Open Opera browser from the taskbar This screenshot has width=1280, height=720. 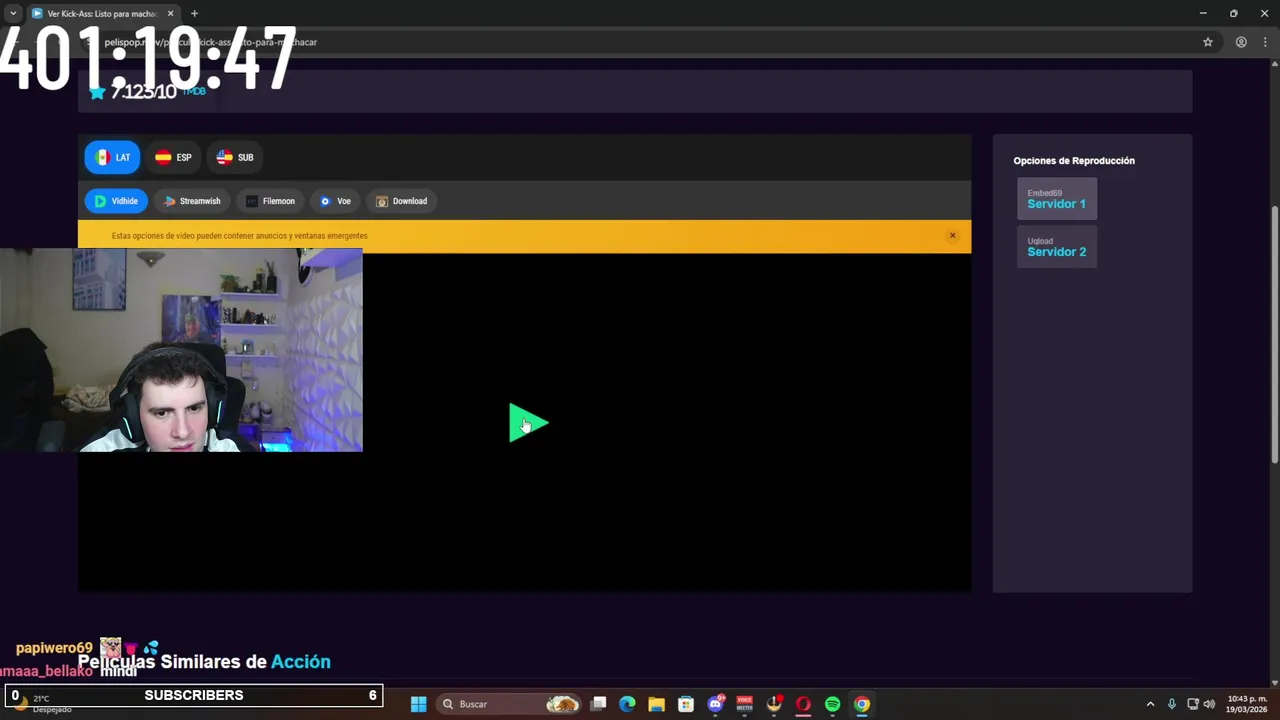803,704
